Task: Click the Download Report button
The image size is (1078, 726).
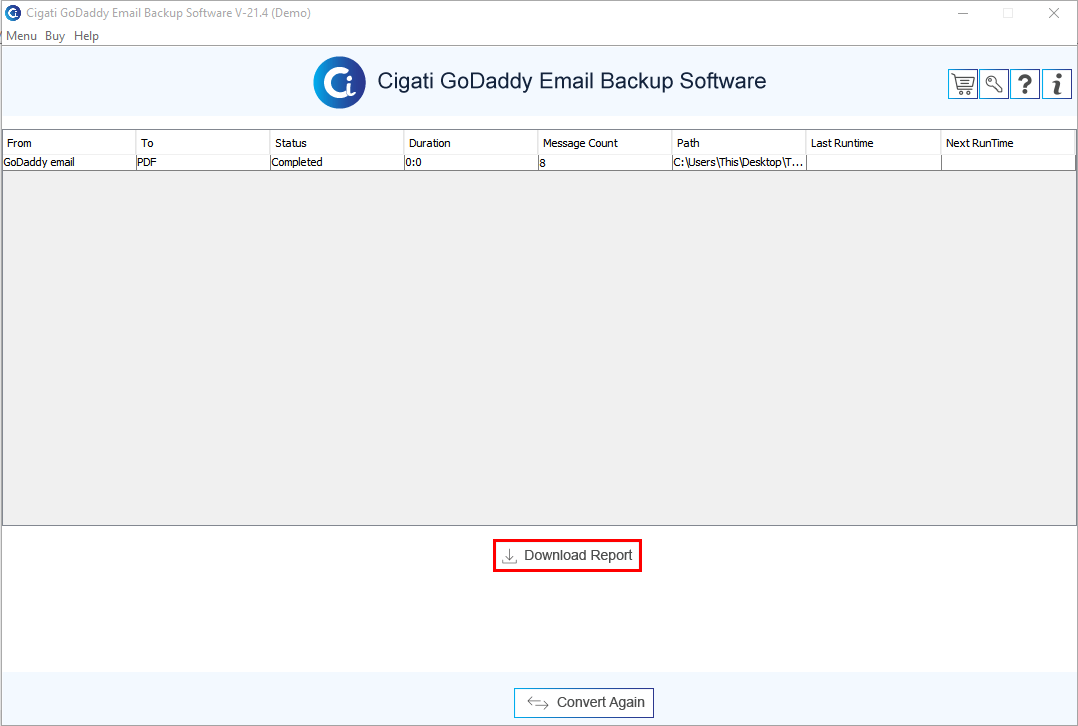Action: pyautogui.click(x=567, y=556)
